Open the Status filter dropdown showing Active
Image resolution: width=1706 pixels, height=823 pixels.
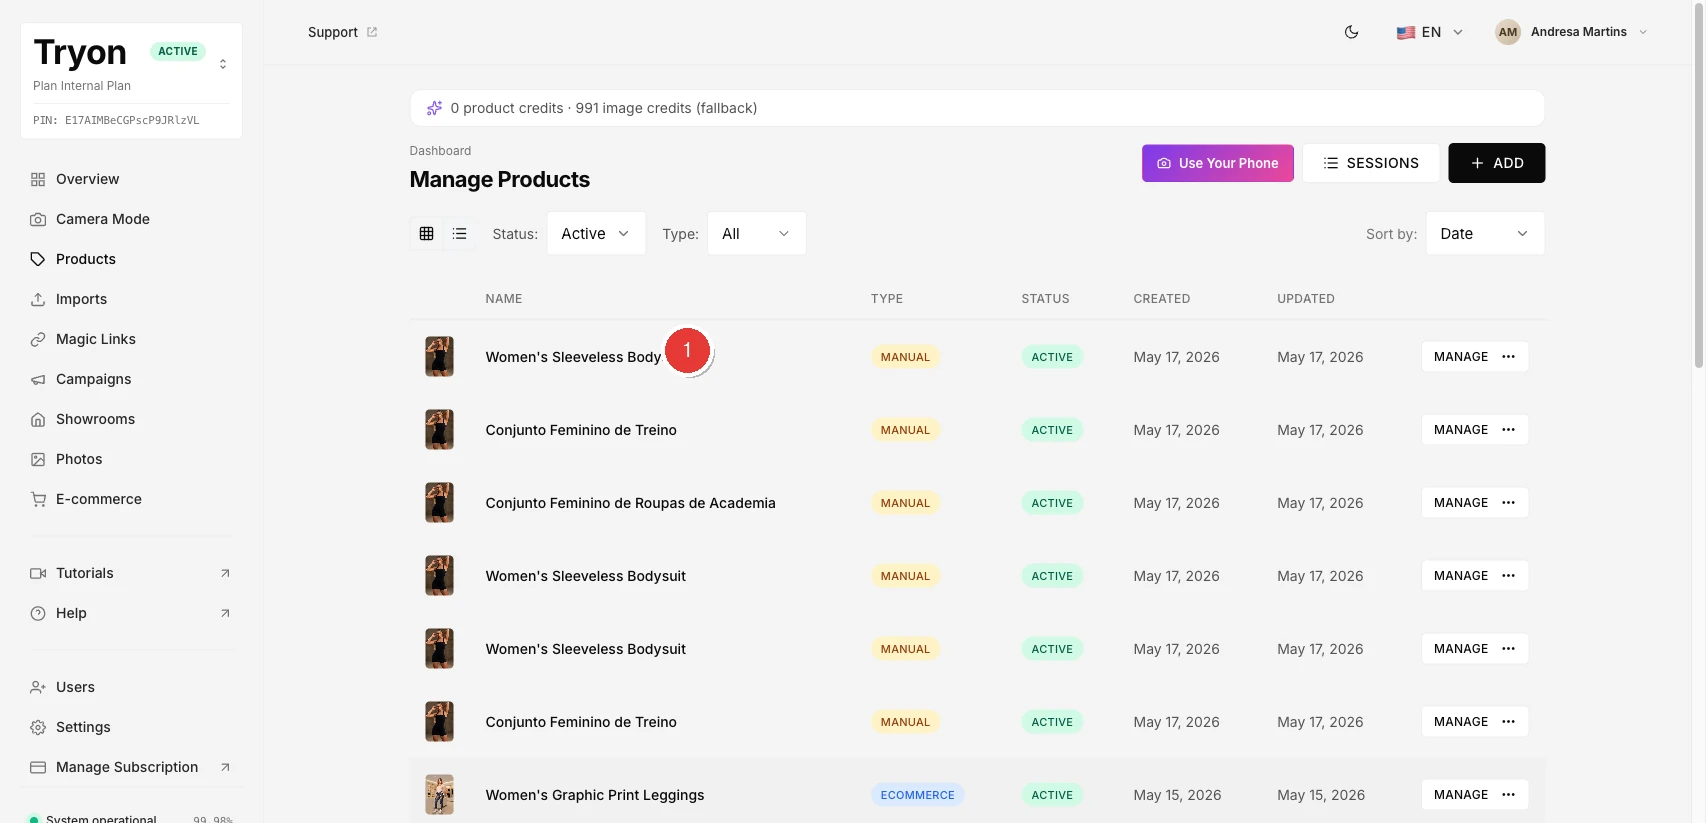coord(596,233)
